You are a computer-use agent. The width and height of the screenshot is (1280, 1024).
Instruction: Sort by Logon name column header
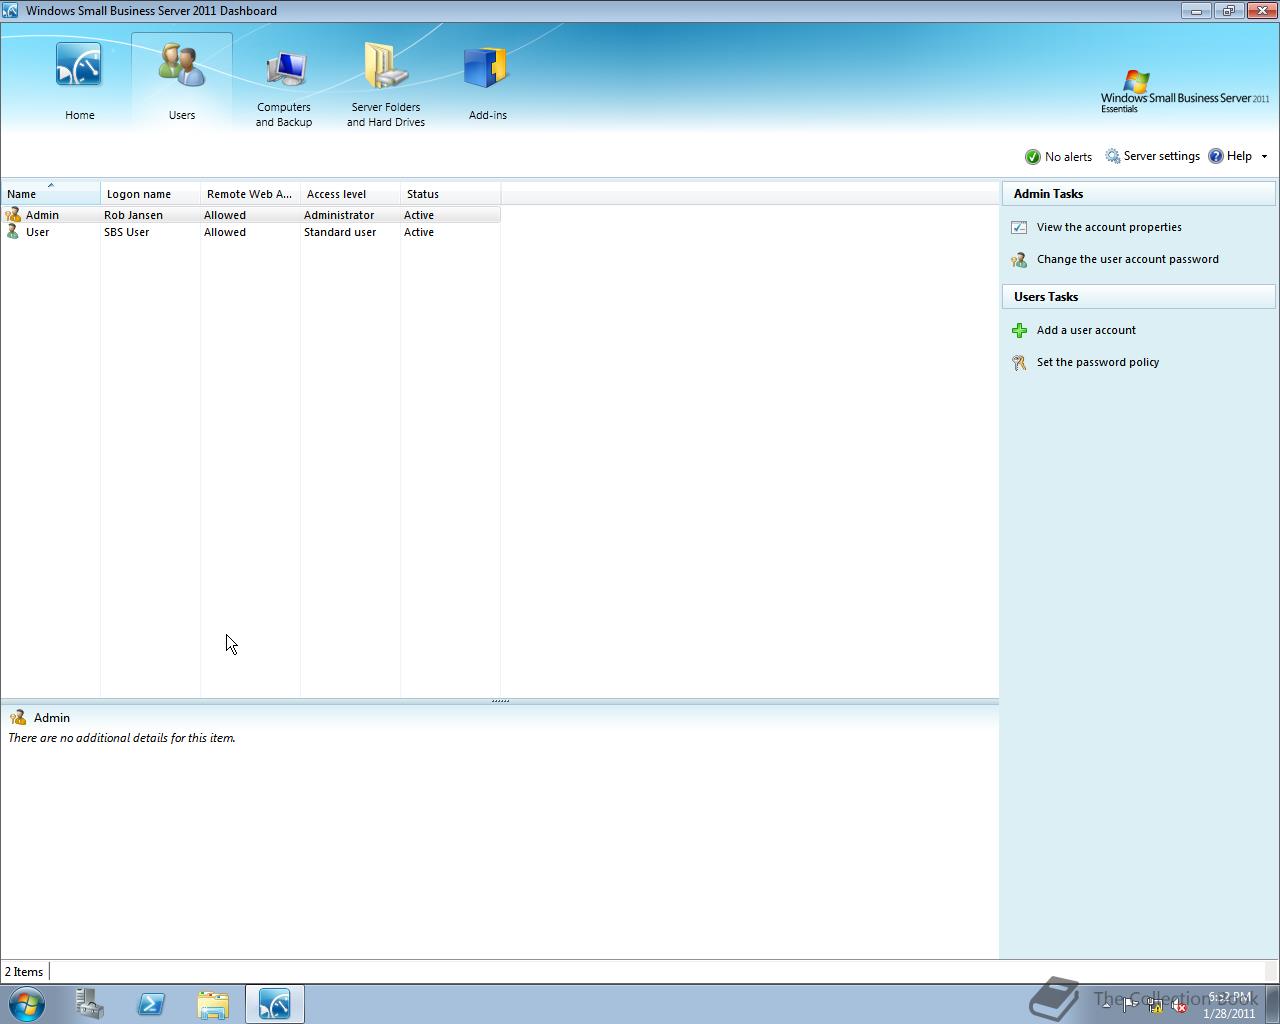151,194
